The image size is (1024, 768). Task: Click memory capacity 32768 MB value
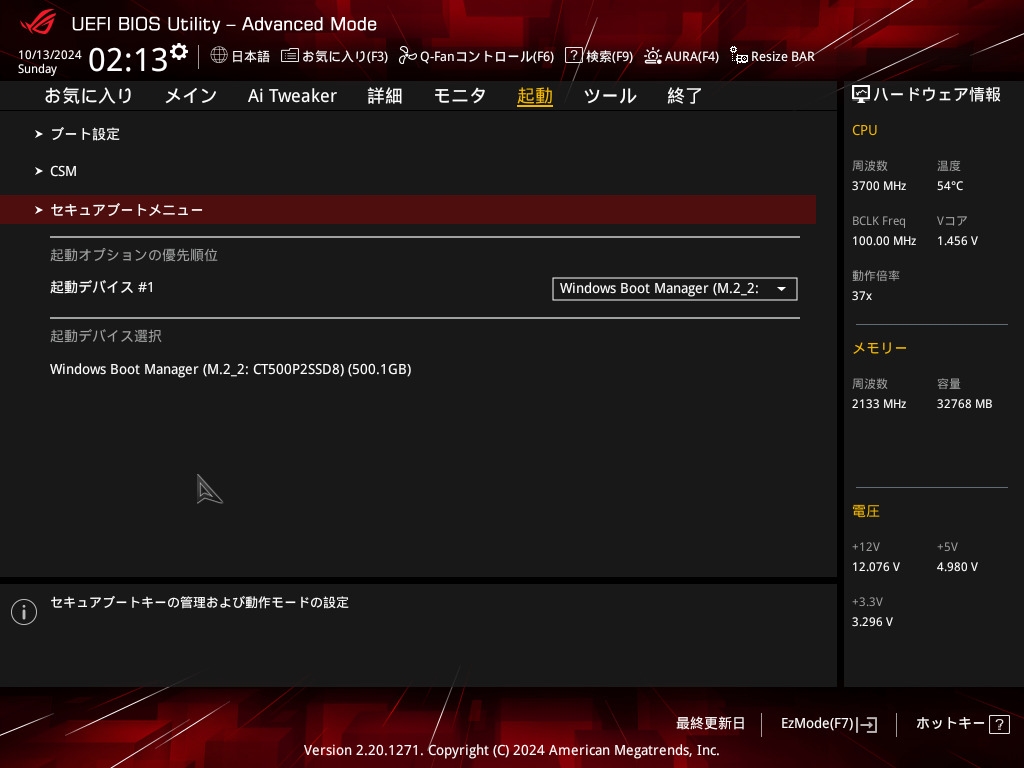pyautogui.click(x=964, y=404)
